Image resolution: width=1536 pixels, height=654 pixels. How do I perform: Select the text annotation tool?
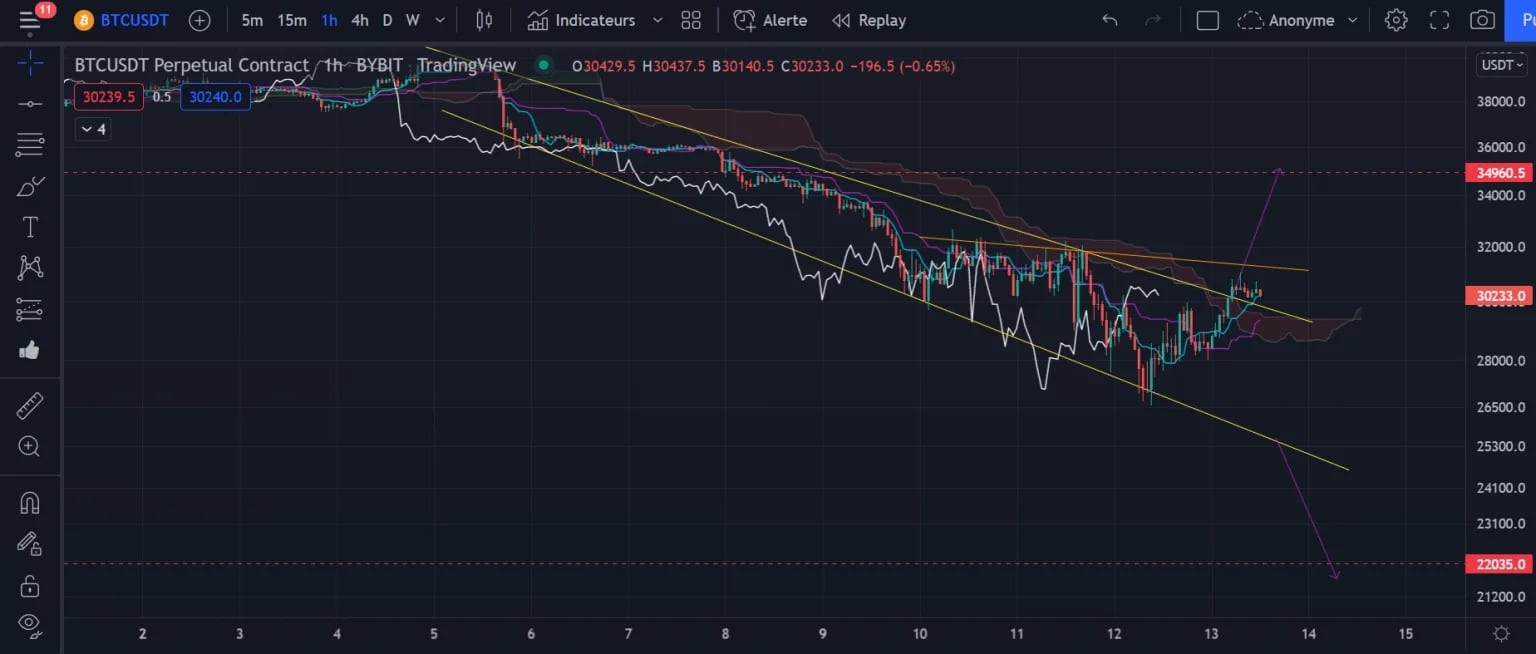30,227
